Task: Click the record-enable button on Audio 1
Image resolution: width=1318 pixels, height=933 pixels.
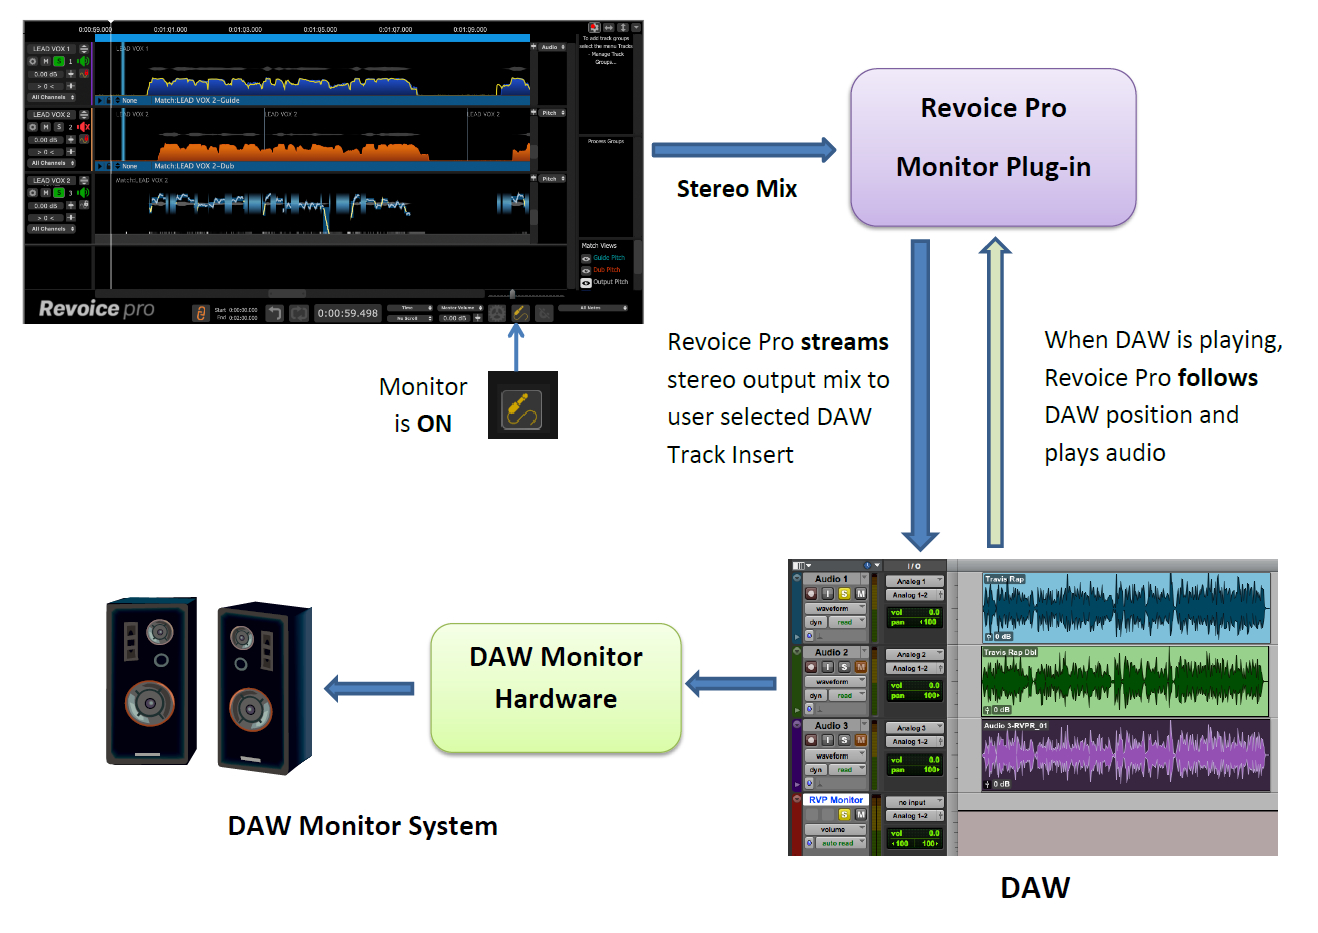Action: coord(811,593)
